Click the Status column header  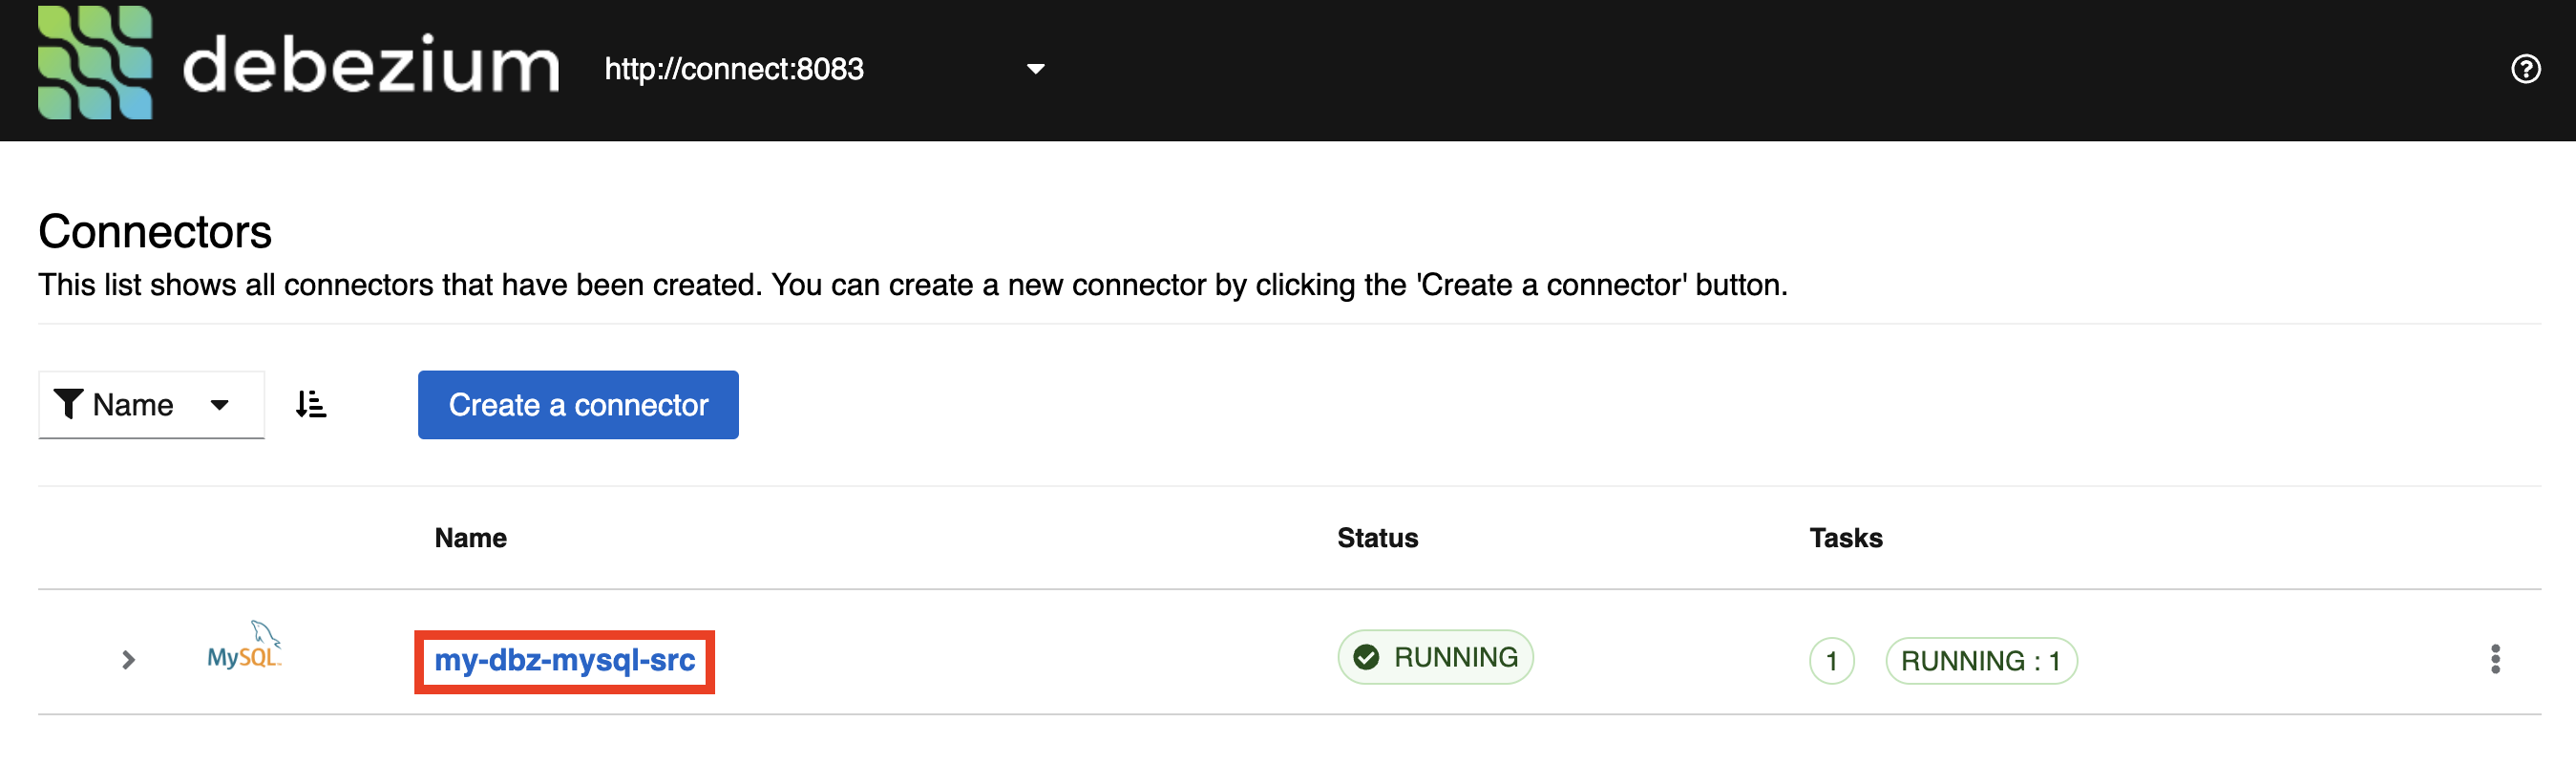pyautogui.click(x=1377, y=538)
